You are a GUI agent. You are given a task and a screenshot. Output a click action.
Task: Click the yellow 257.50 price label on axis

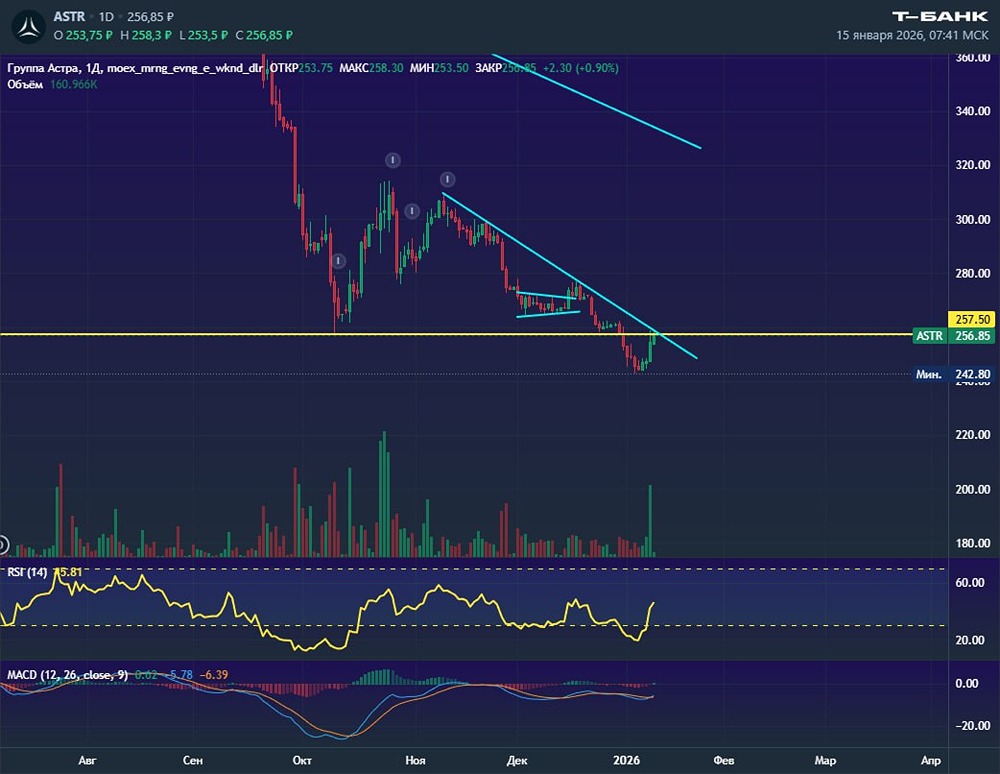tap(972, 319)
